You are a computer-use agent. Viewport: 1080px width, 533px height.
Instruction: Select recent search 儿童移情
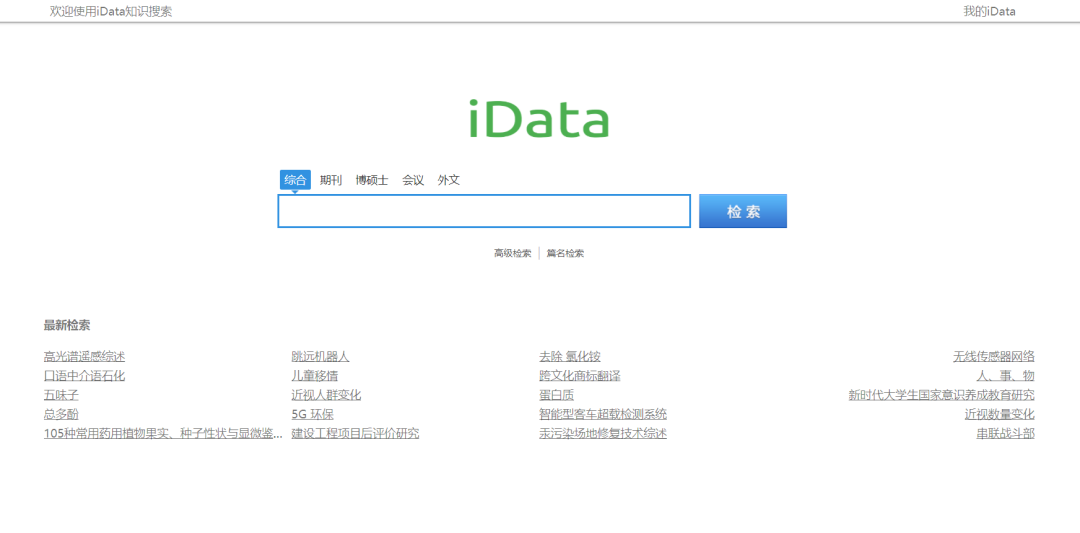pos(314,376)
